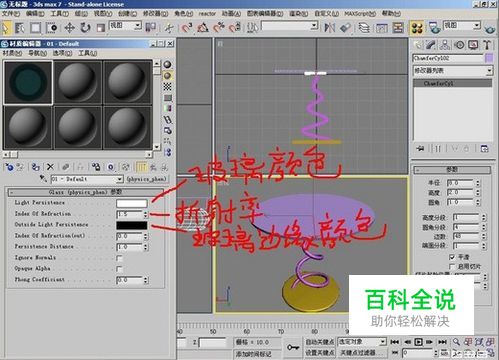The image size is (499, 360).
Task: Click the key icon in status bar
Action: [x=293, y=347]
